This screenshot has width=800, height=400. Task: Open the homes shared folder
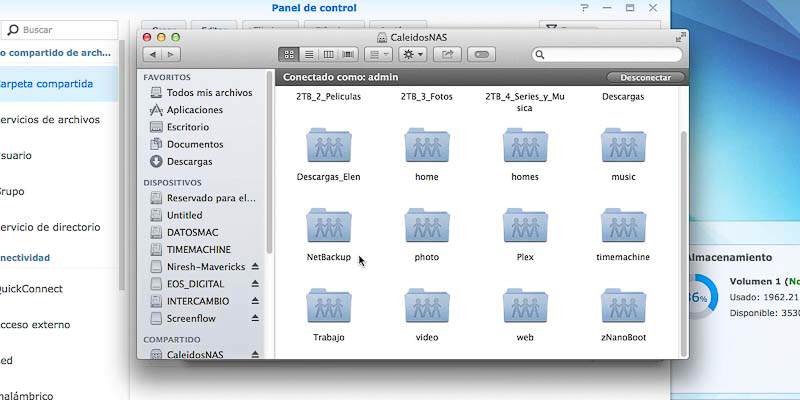click(x=525, y=155)
